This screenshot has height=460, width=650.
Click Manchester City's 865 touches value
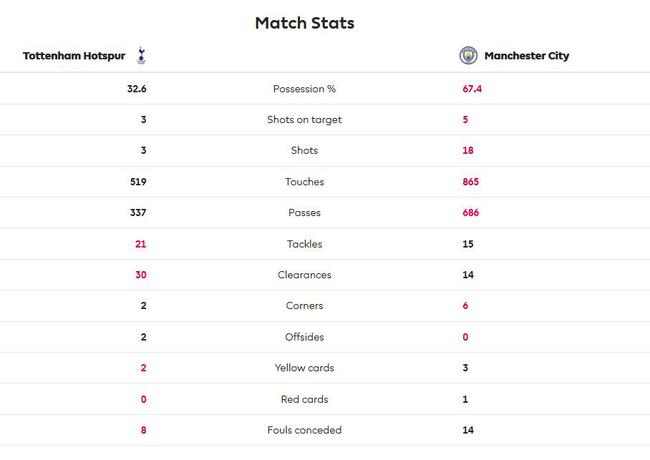(470, 182)
